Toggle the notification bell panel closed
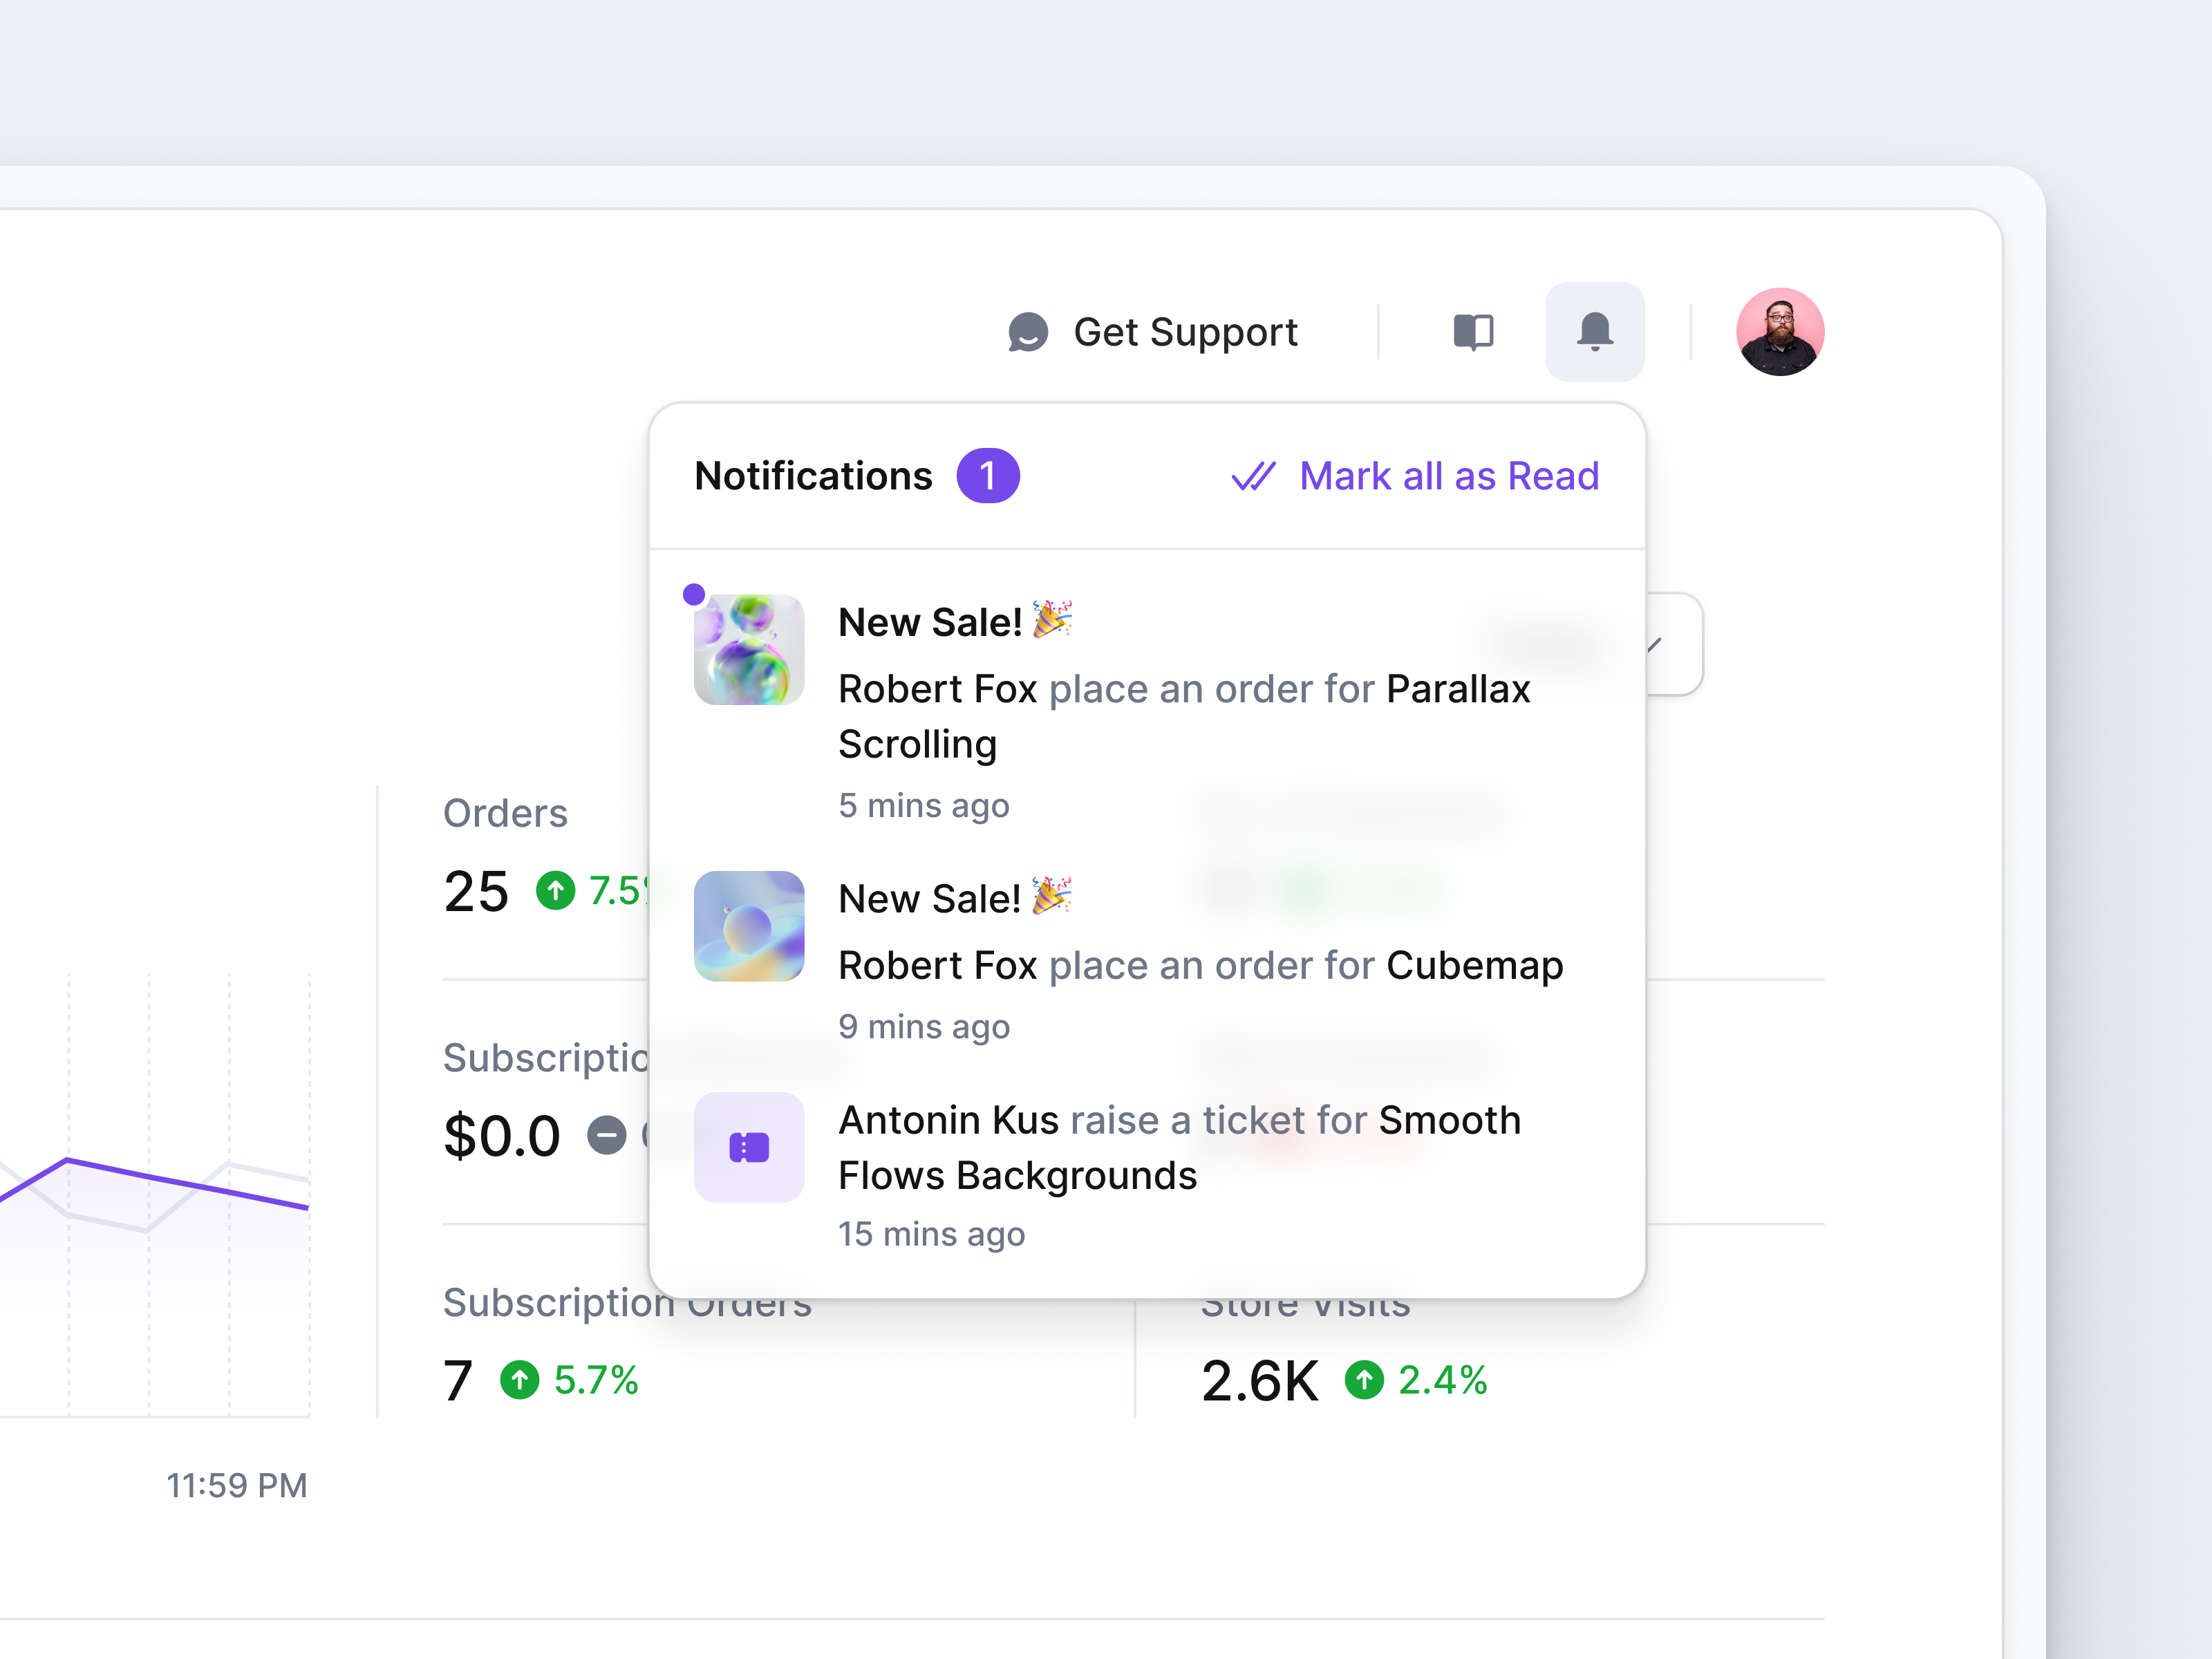Screen dimensions: 2212x1659 point(1594,332)
